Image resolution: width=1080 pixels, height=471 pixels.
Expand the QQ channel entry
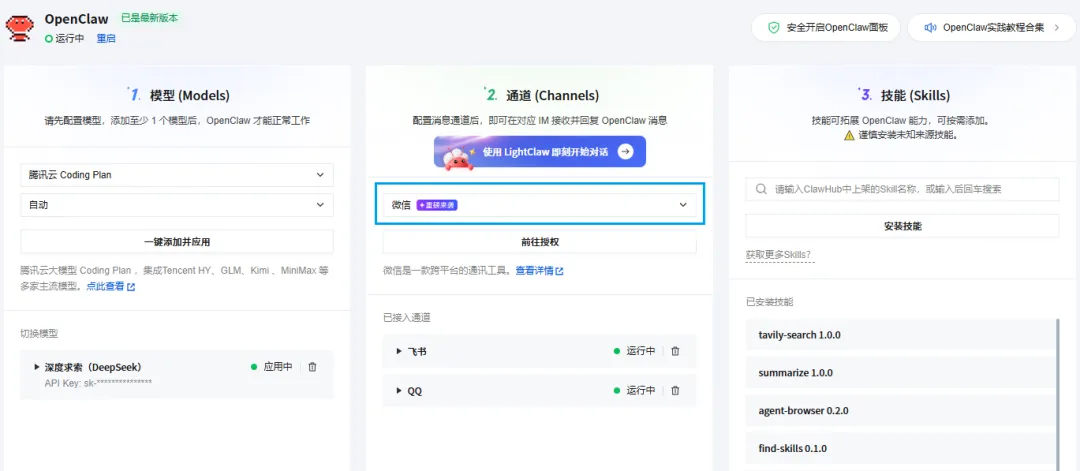click(399, 390)
